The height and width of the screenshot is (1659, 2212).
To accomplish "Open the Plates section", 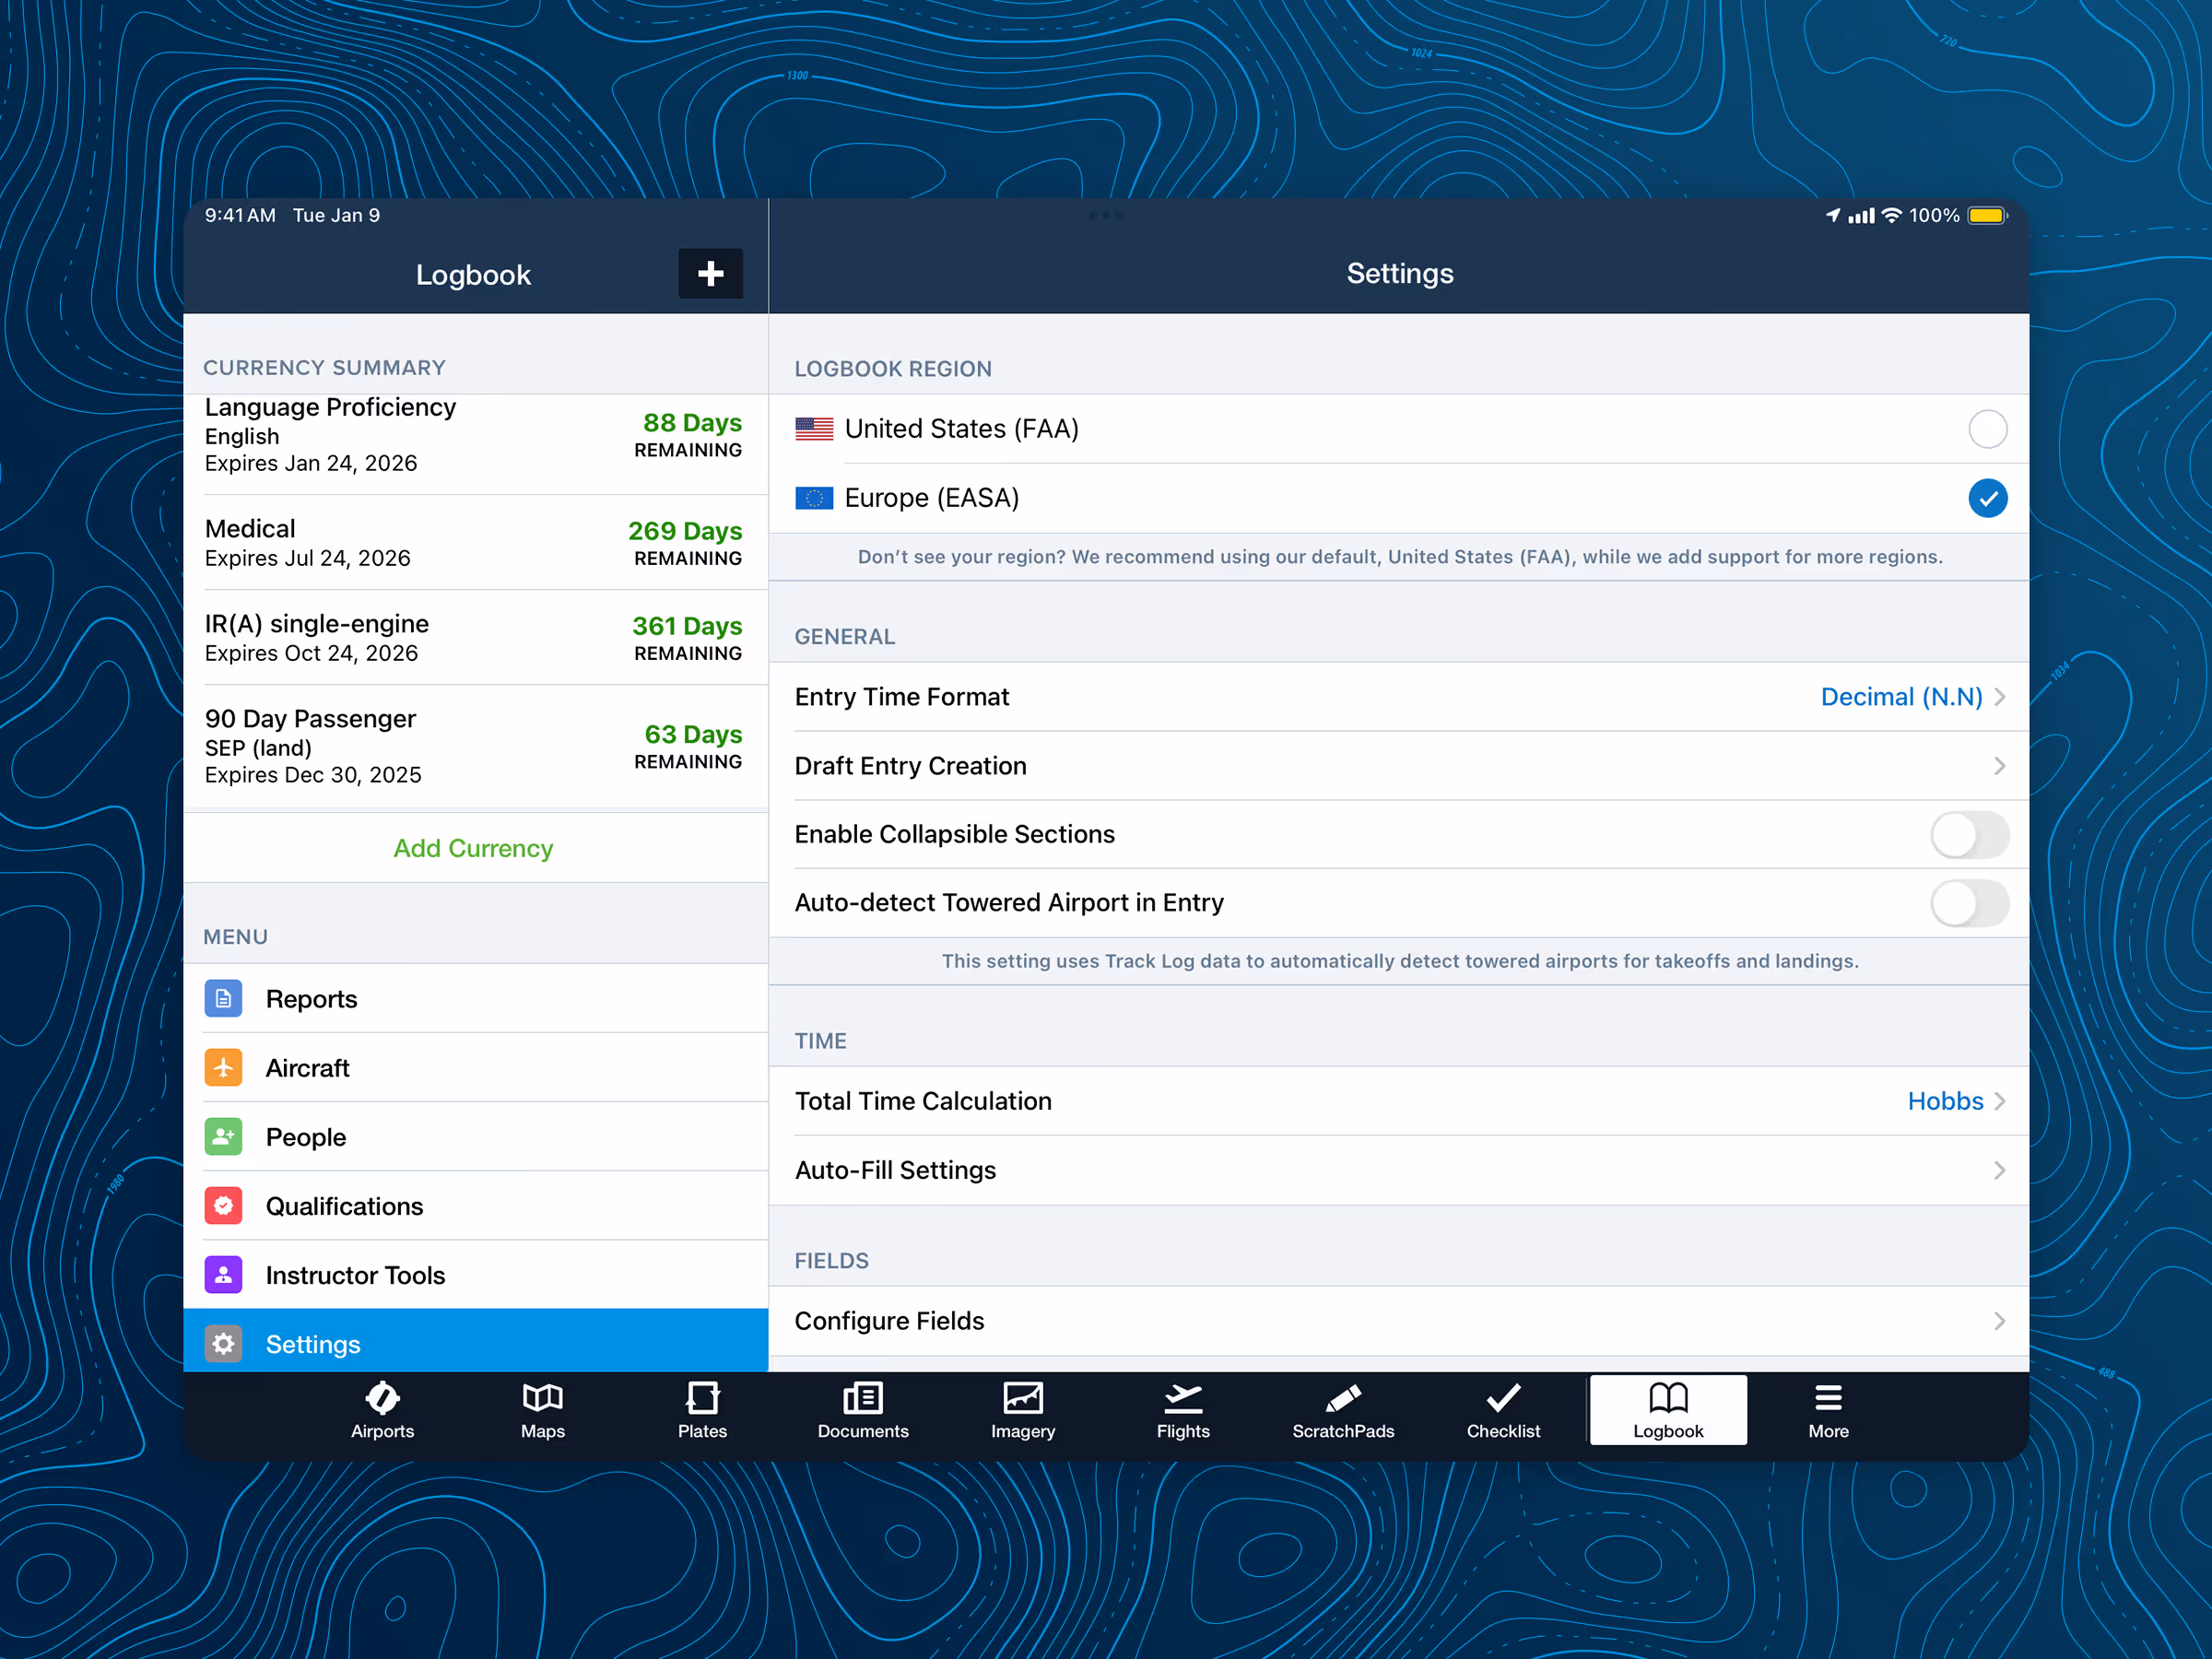I will pyautogui.click(x=702, y=1412).
